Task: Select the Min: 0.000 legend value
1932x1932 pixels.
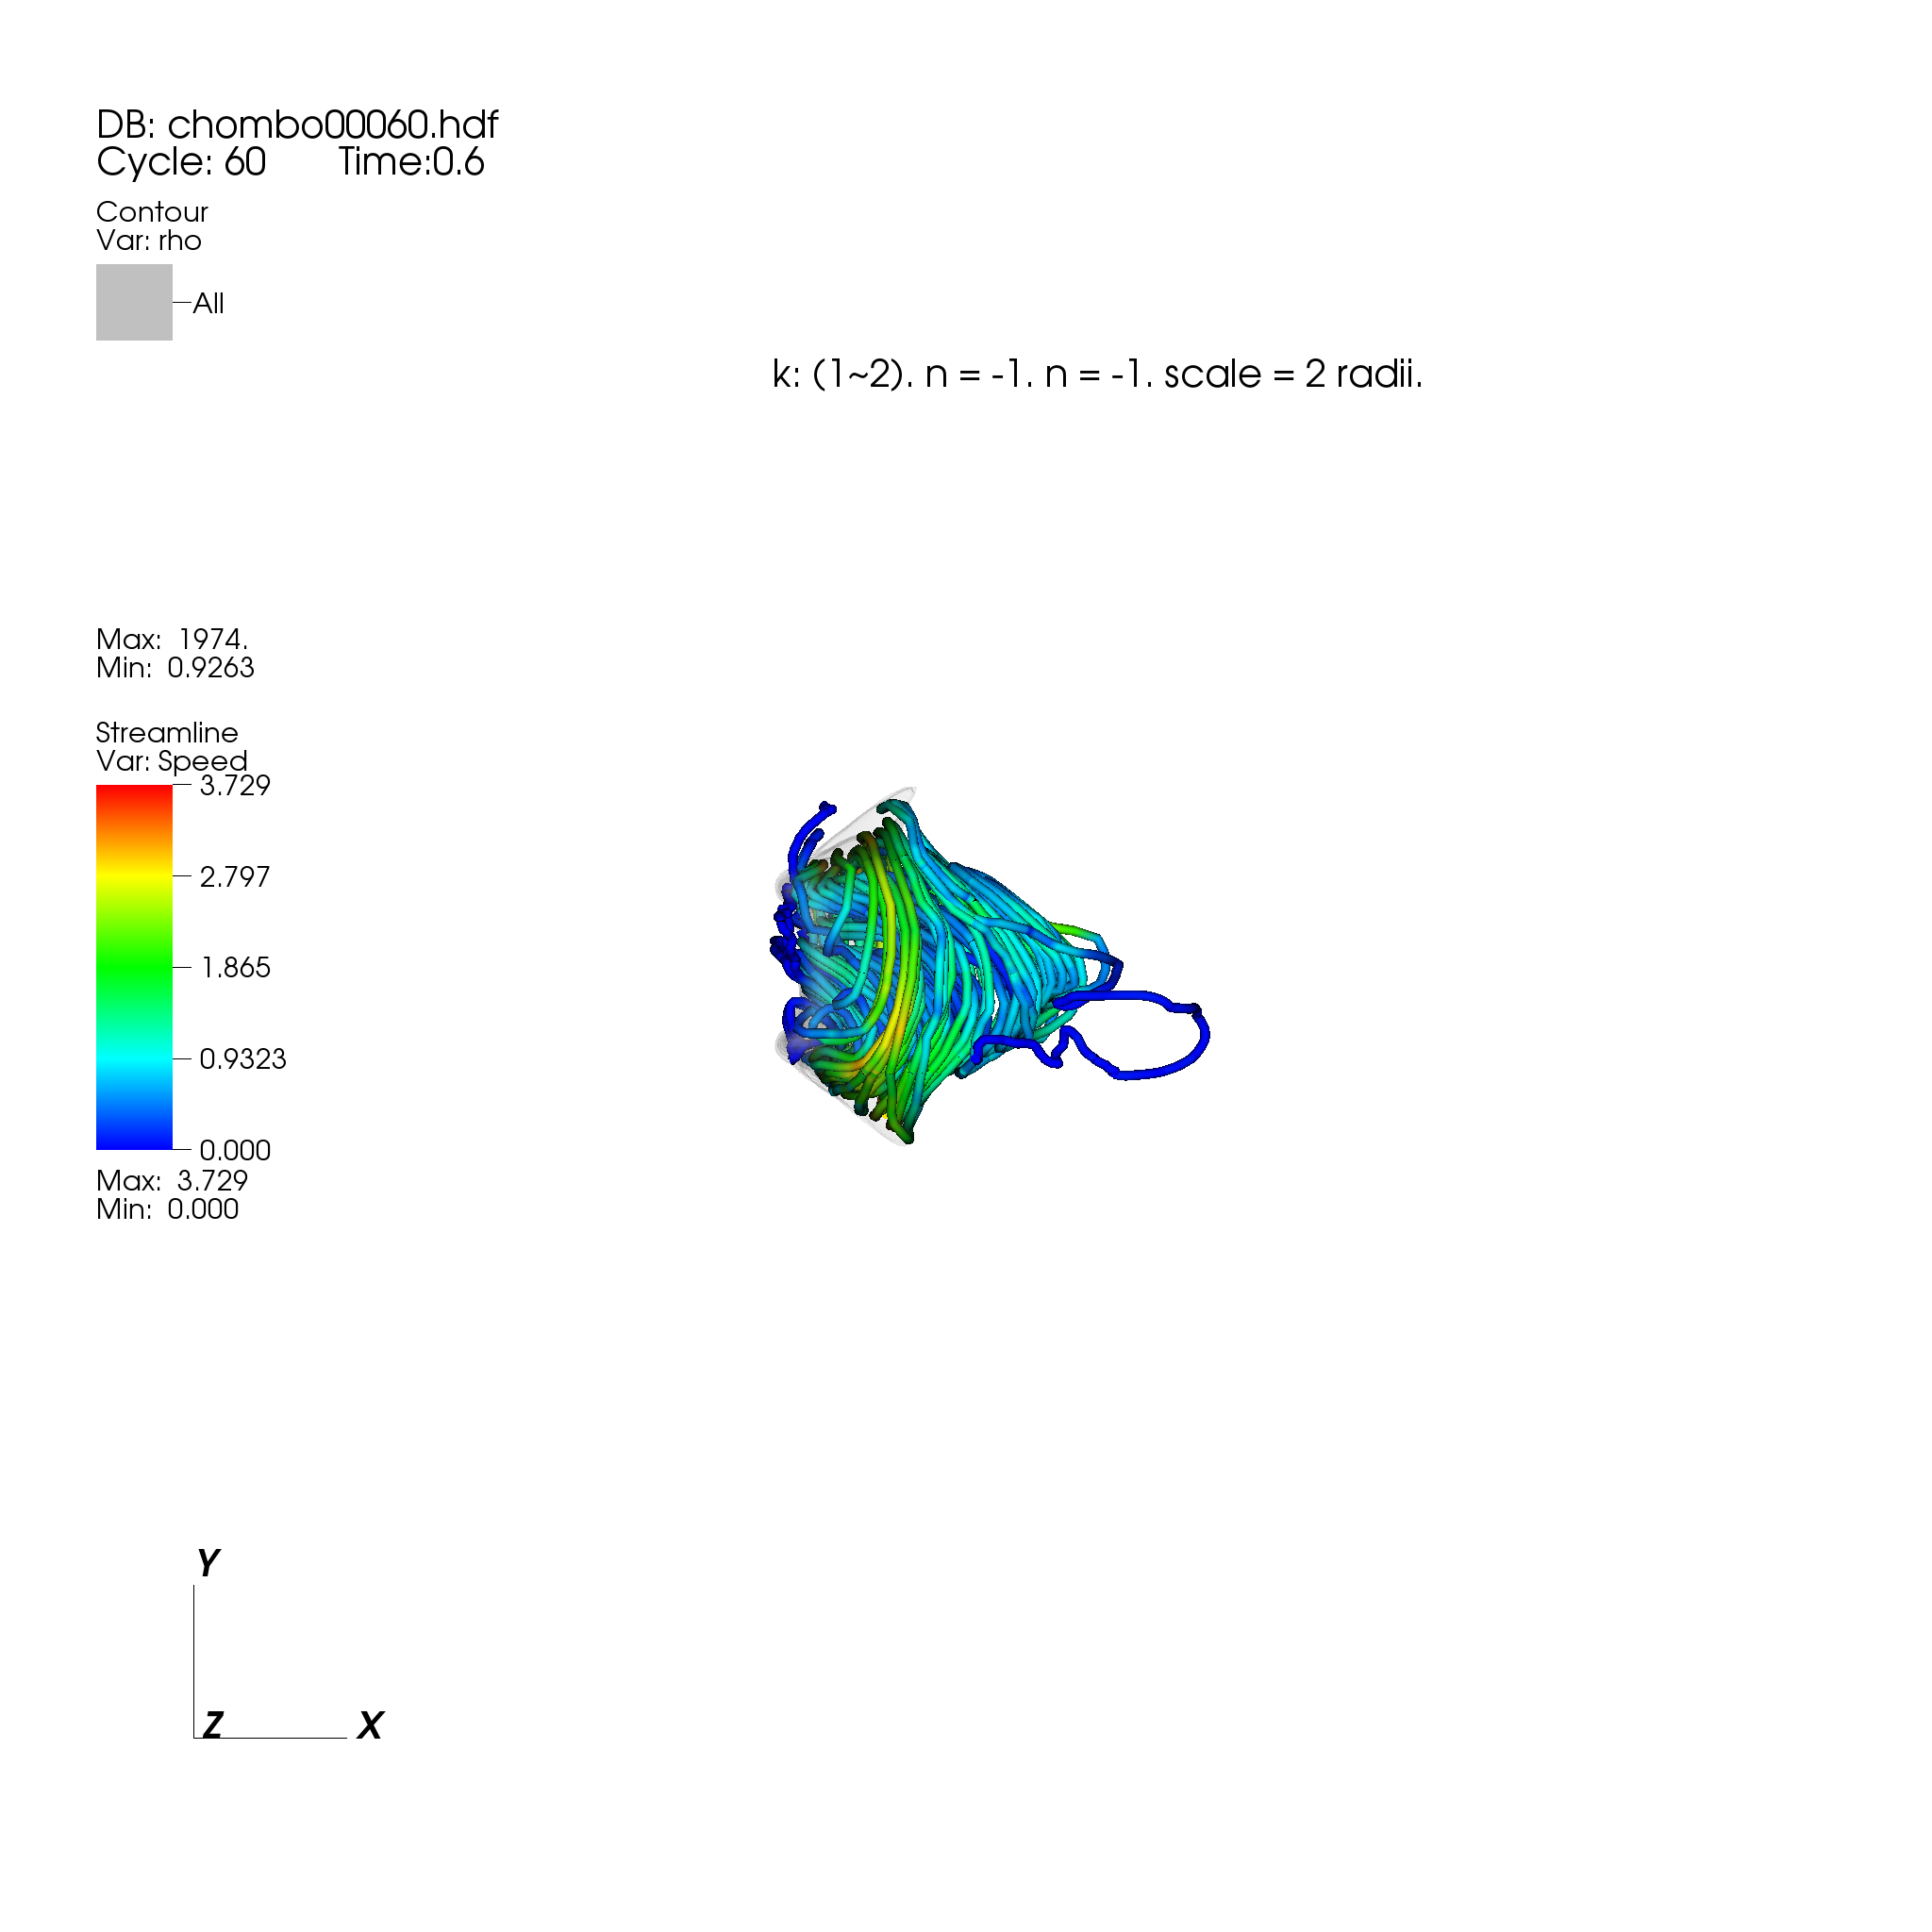Action: tap(167, 1209)
